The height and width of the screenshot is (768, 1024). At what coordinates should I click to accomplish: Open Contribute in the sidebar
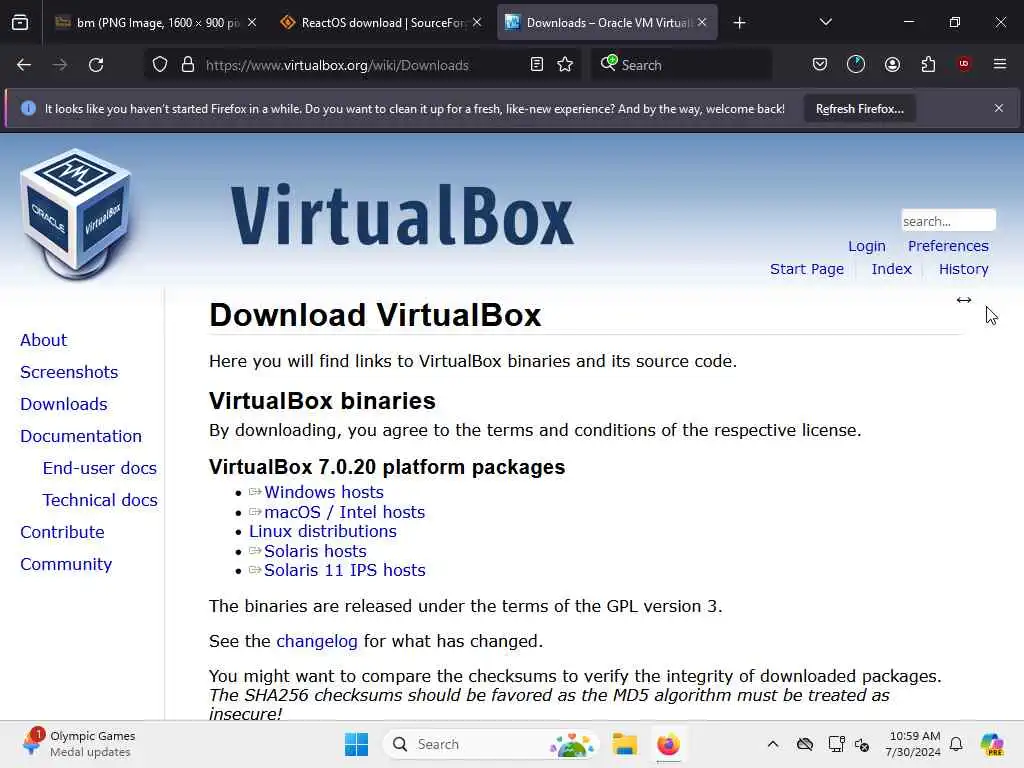62,532
